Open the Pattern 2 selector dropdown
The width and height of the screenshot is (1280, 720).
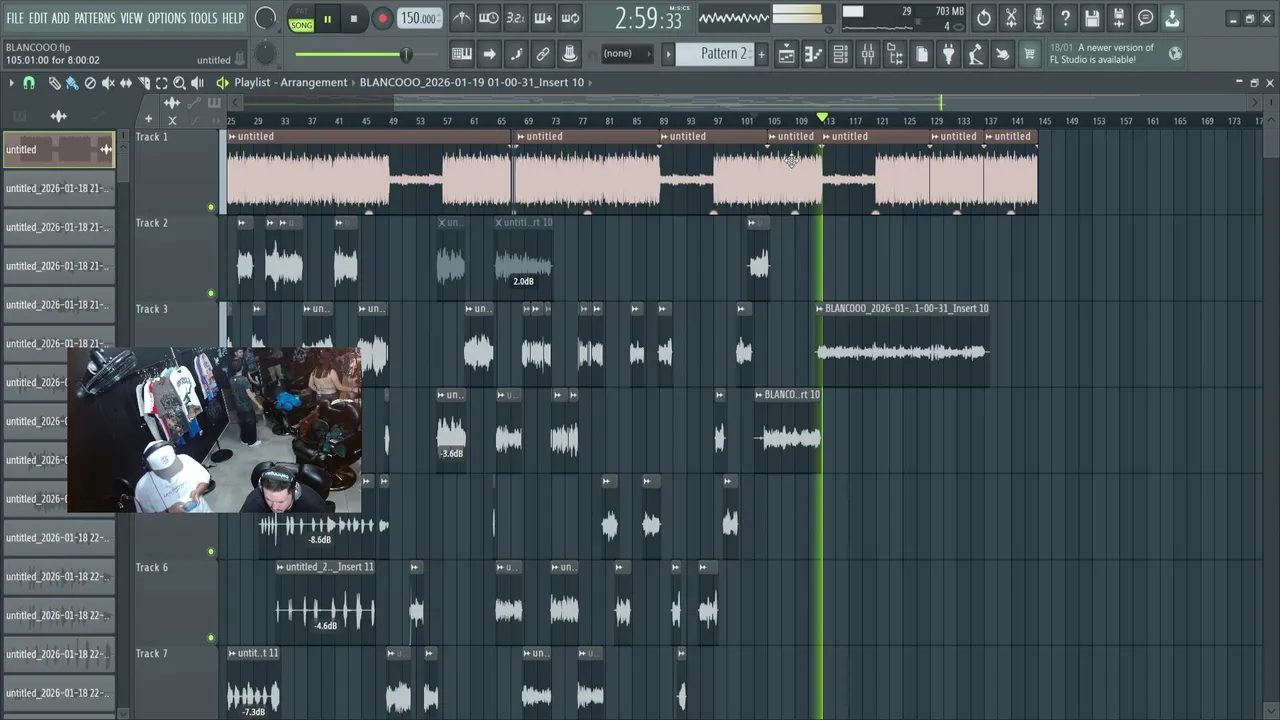(715, 54)
